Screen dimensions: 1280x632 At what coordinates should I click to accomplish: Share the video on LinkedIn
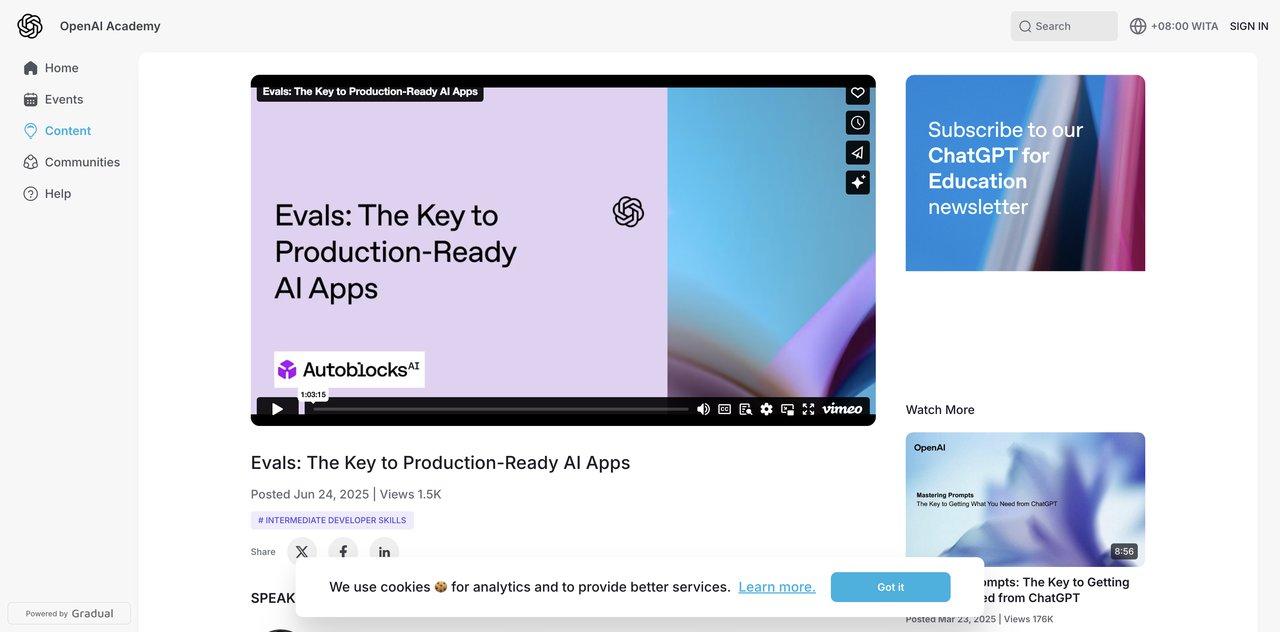pos(384,551)
